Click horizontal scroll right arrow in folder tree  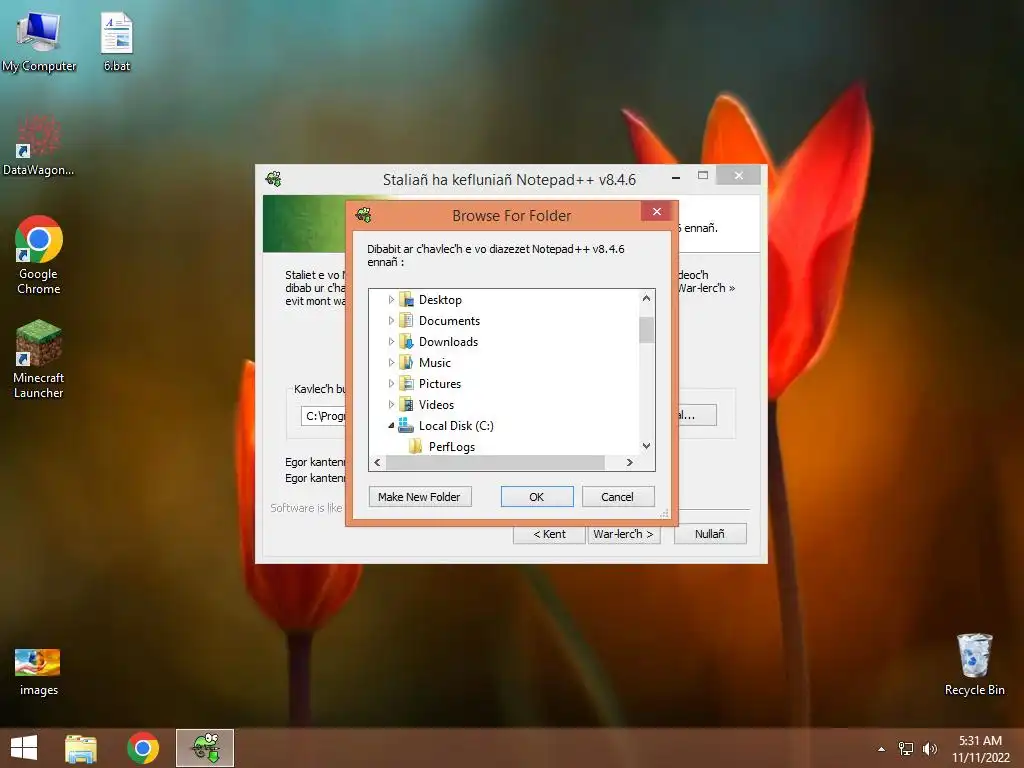coord(630,462)
